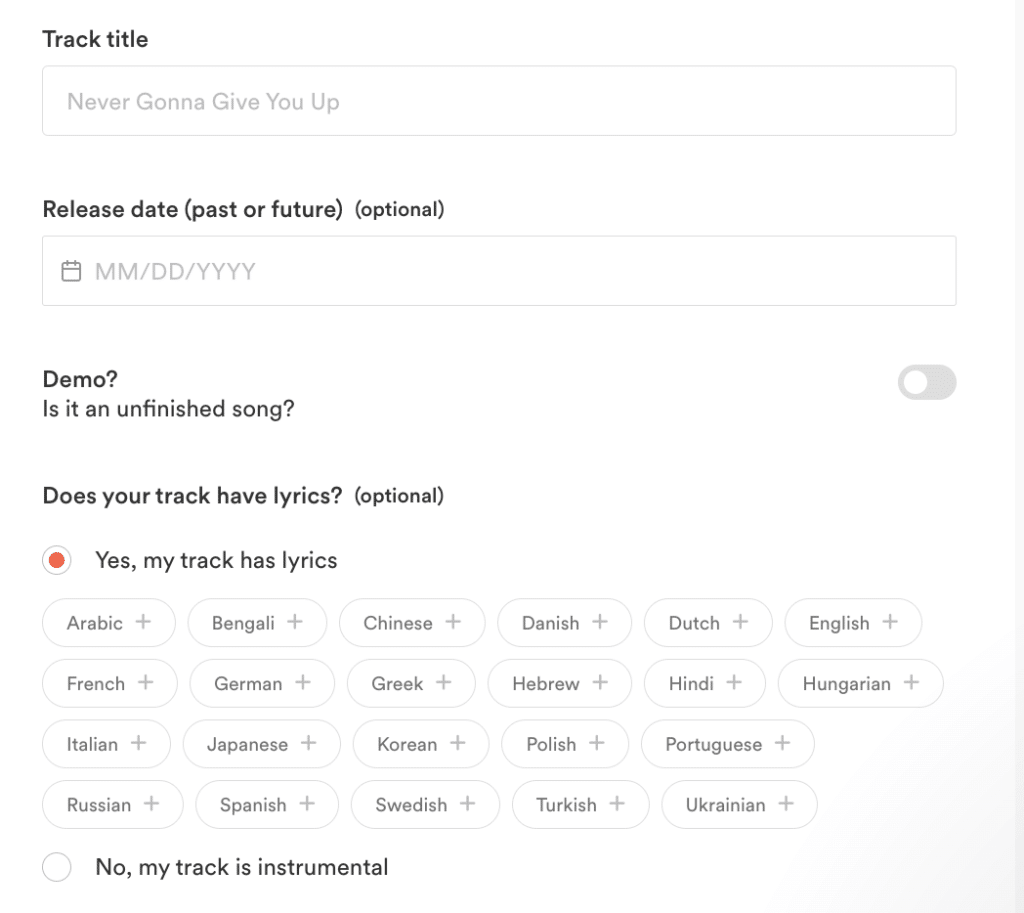
Task: Click the MM/DD/YYYY release date field
Action: coord(500,270)
